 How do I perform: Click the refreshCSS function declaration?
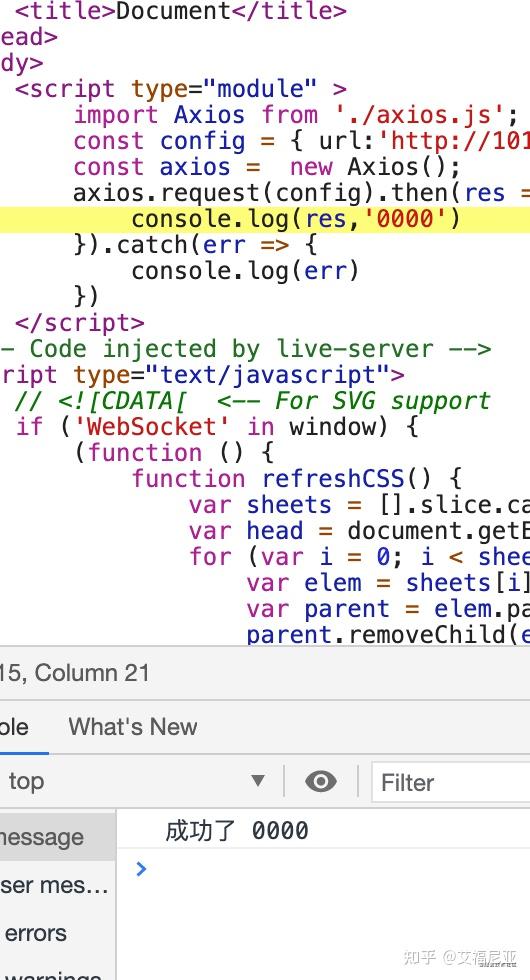[297, 479]
